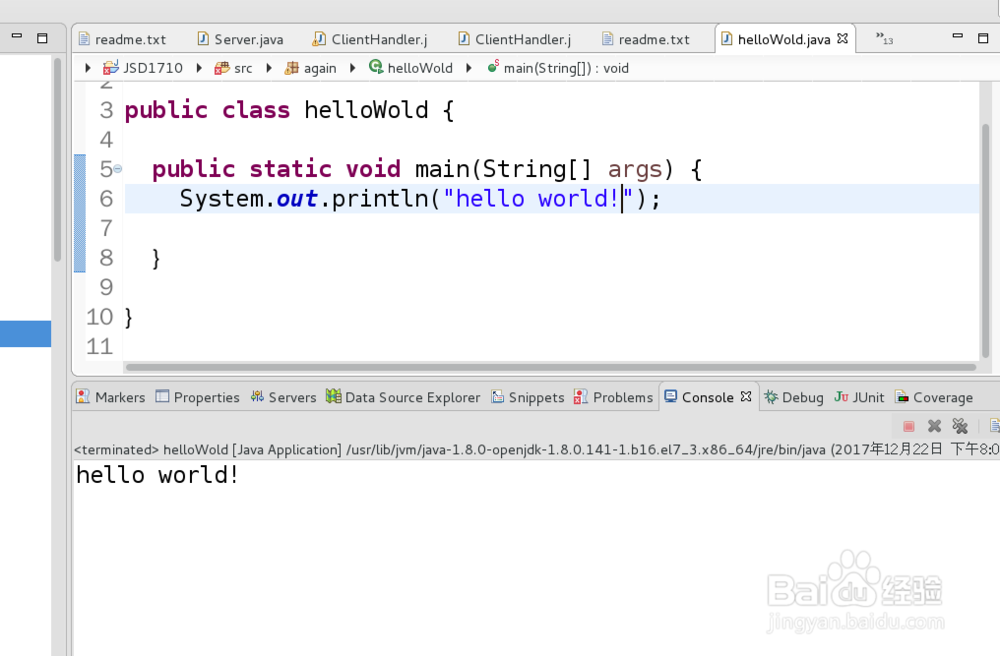Open the Coverage view tab
The height and width of the screenshot is (656, 1000).
coord(934,397)
